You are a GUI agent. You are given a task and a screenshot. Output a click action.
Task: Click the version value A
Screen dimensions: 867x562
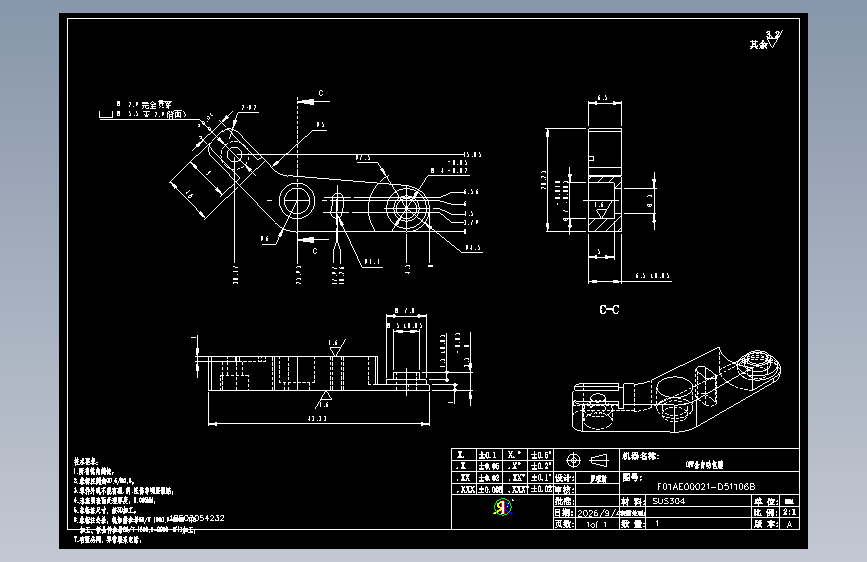(790, 524)
